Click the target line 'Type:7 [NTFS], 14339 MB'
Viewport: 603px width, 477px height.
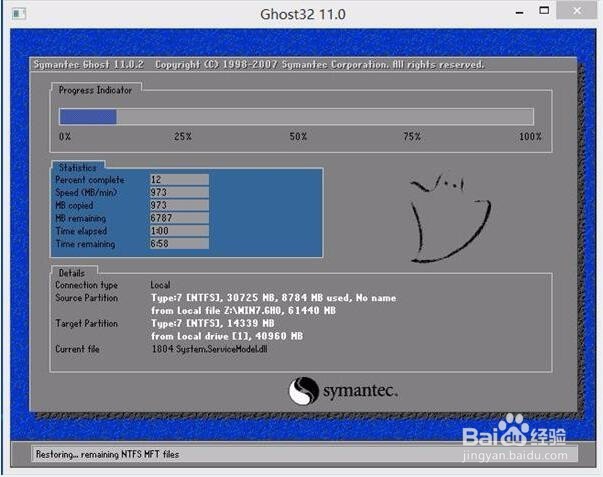click(212, 323)
